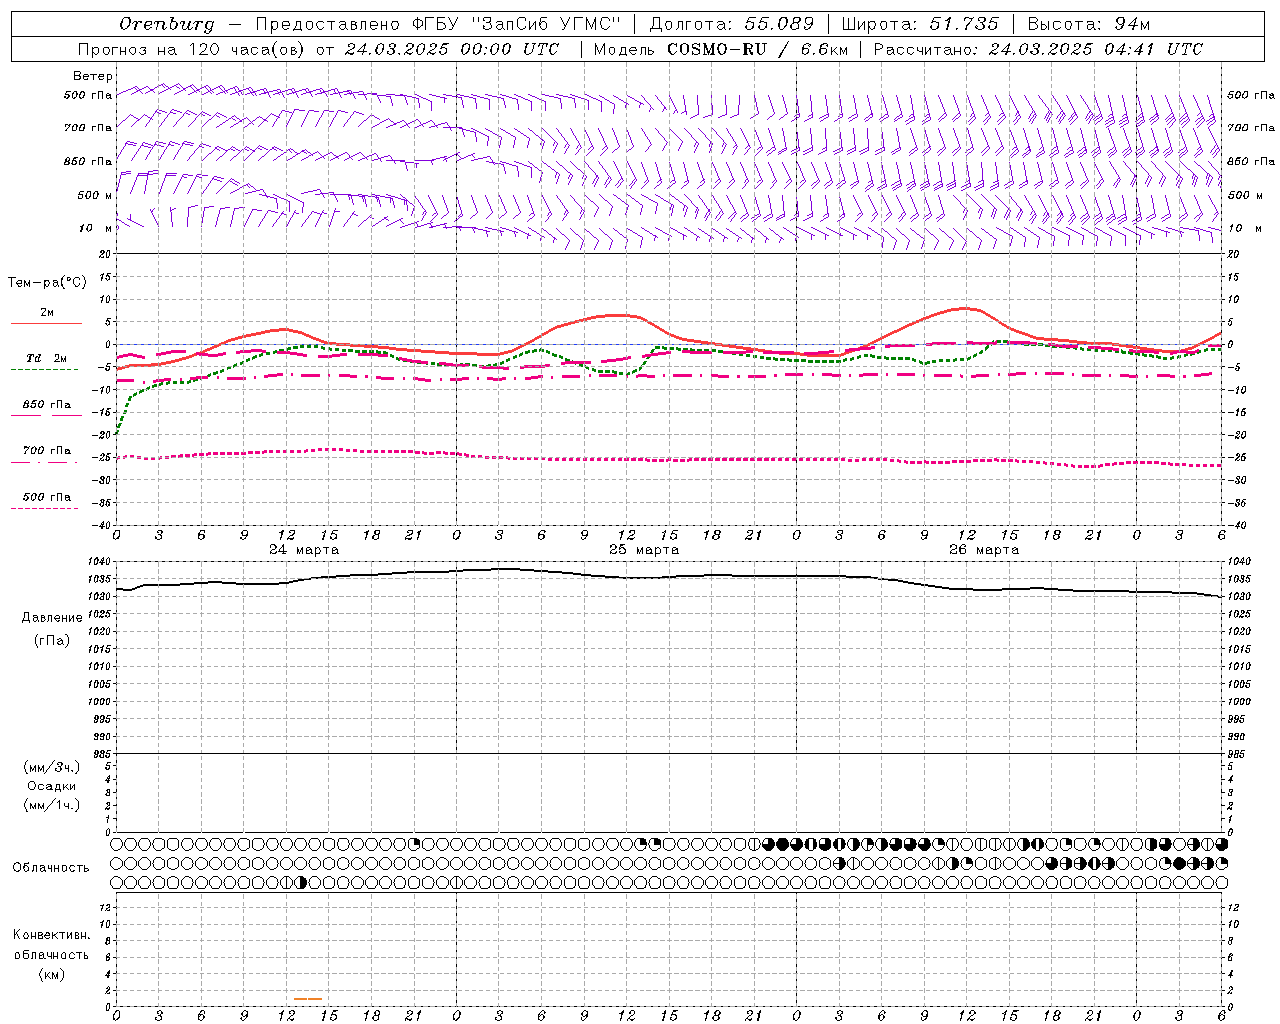Click the '500 гПа' temperature legend entry

(x=46, y=497)
